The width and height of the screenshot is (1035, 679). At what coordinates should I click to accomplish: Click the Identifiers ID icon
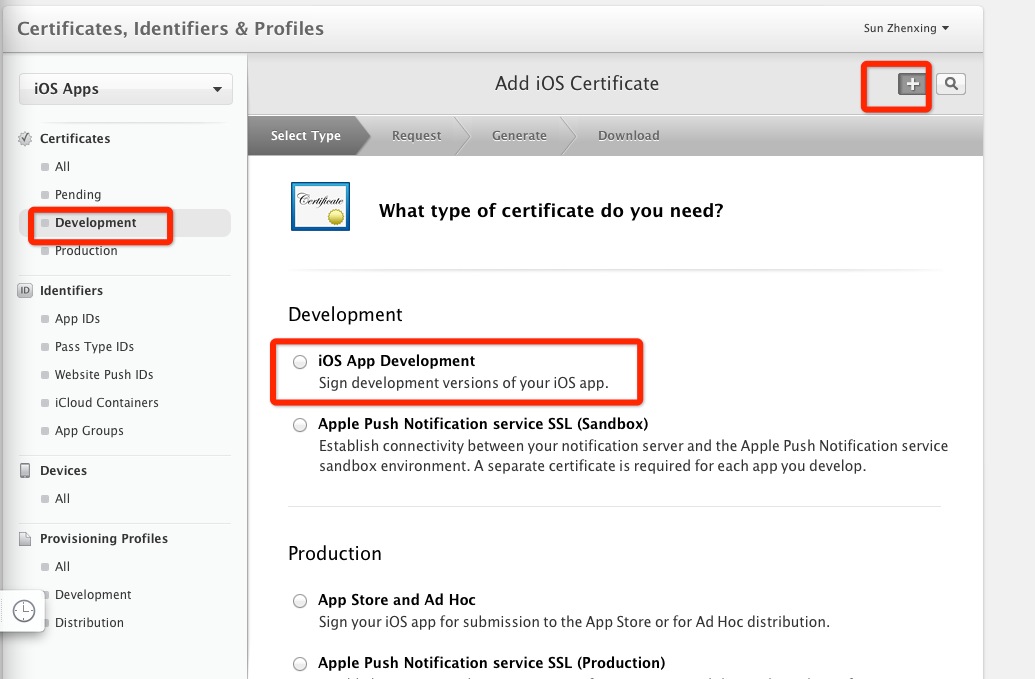[x=25, y=290]
